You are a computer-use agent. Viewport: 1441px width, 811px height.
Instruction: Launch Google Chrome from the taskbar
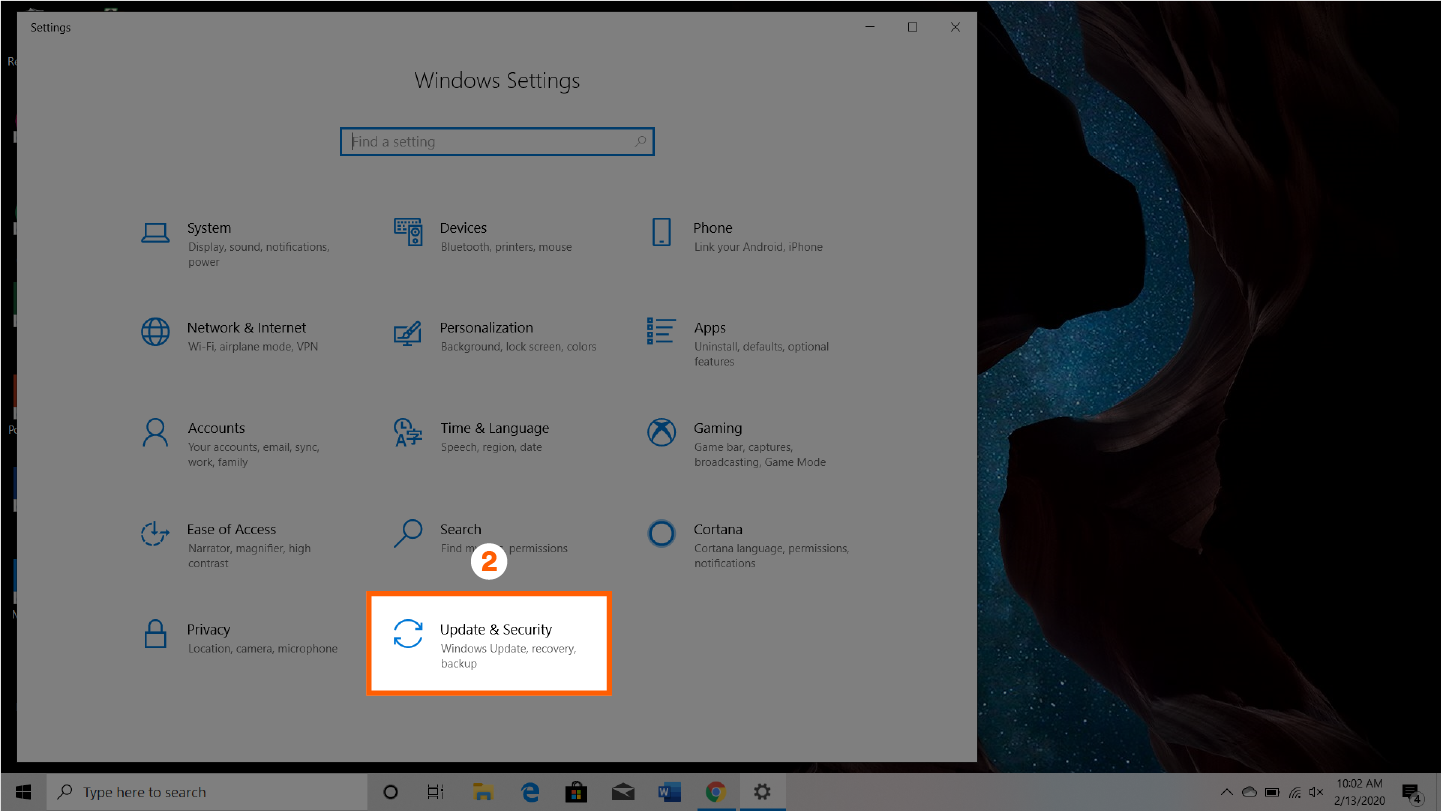point(715,792)
